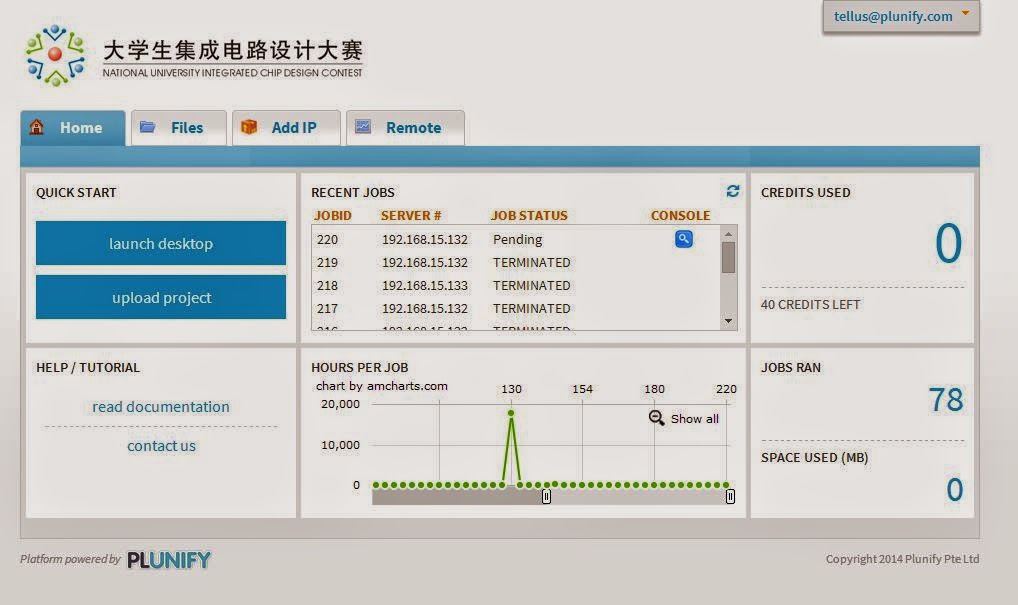Select job row 218

click(x=515, y=285)
